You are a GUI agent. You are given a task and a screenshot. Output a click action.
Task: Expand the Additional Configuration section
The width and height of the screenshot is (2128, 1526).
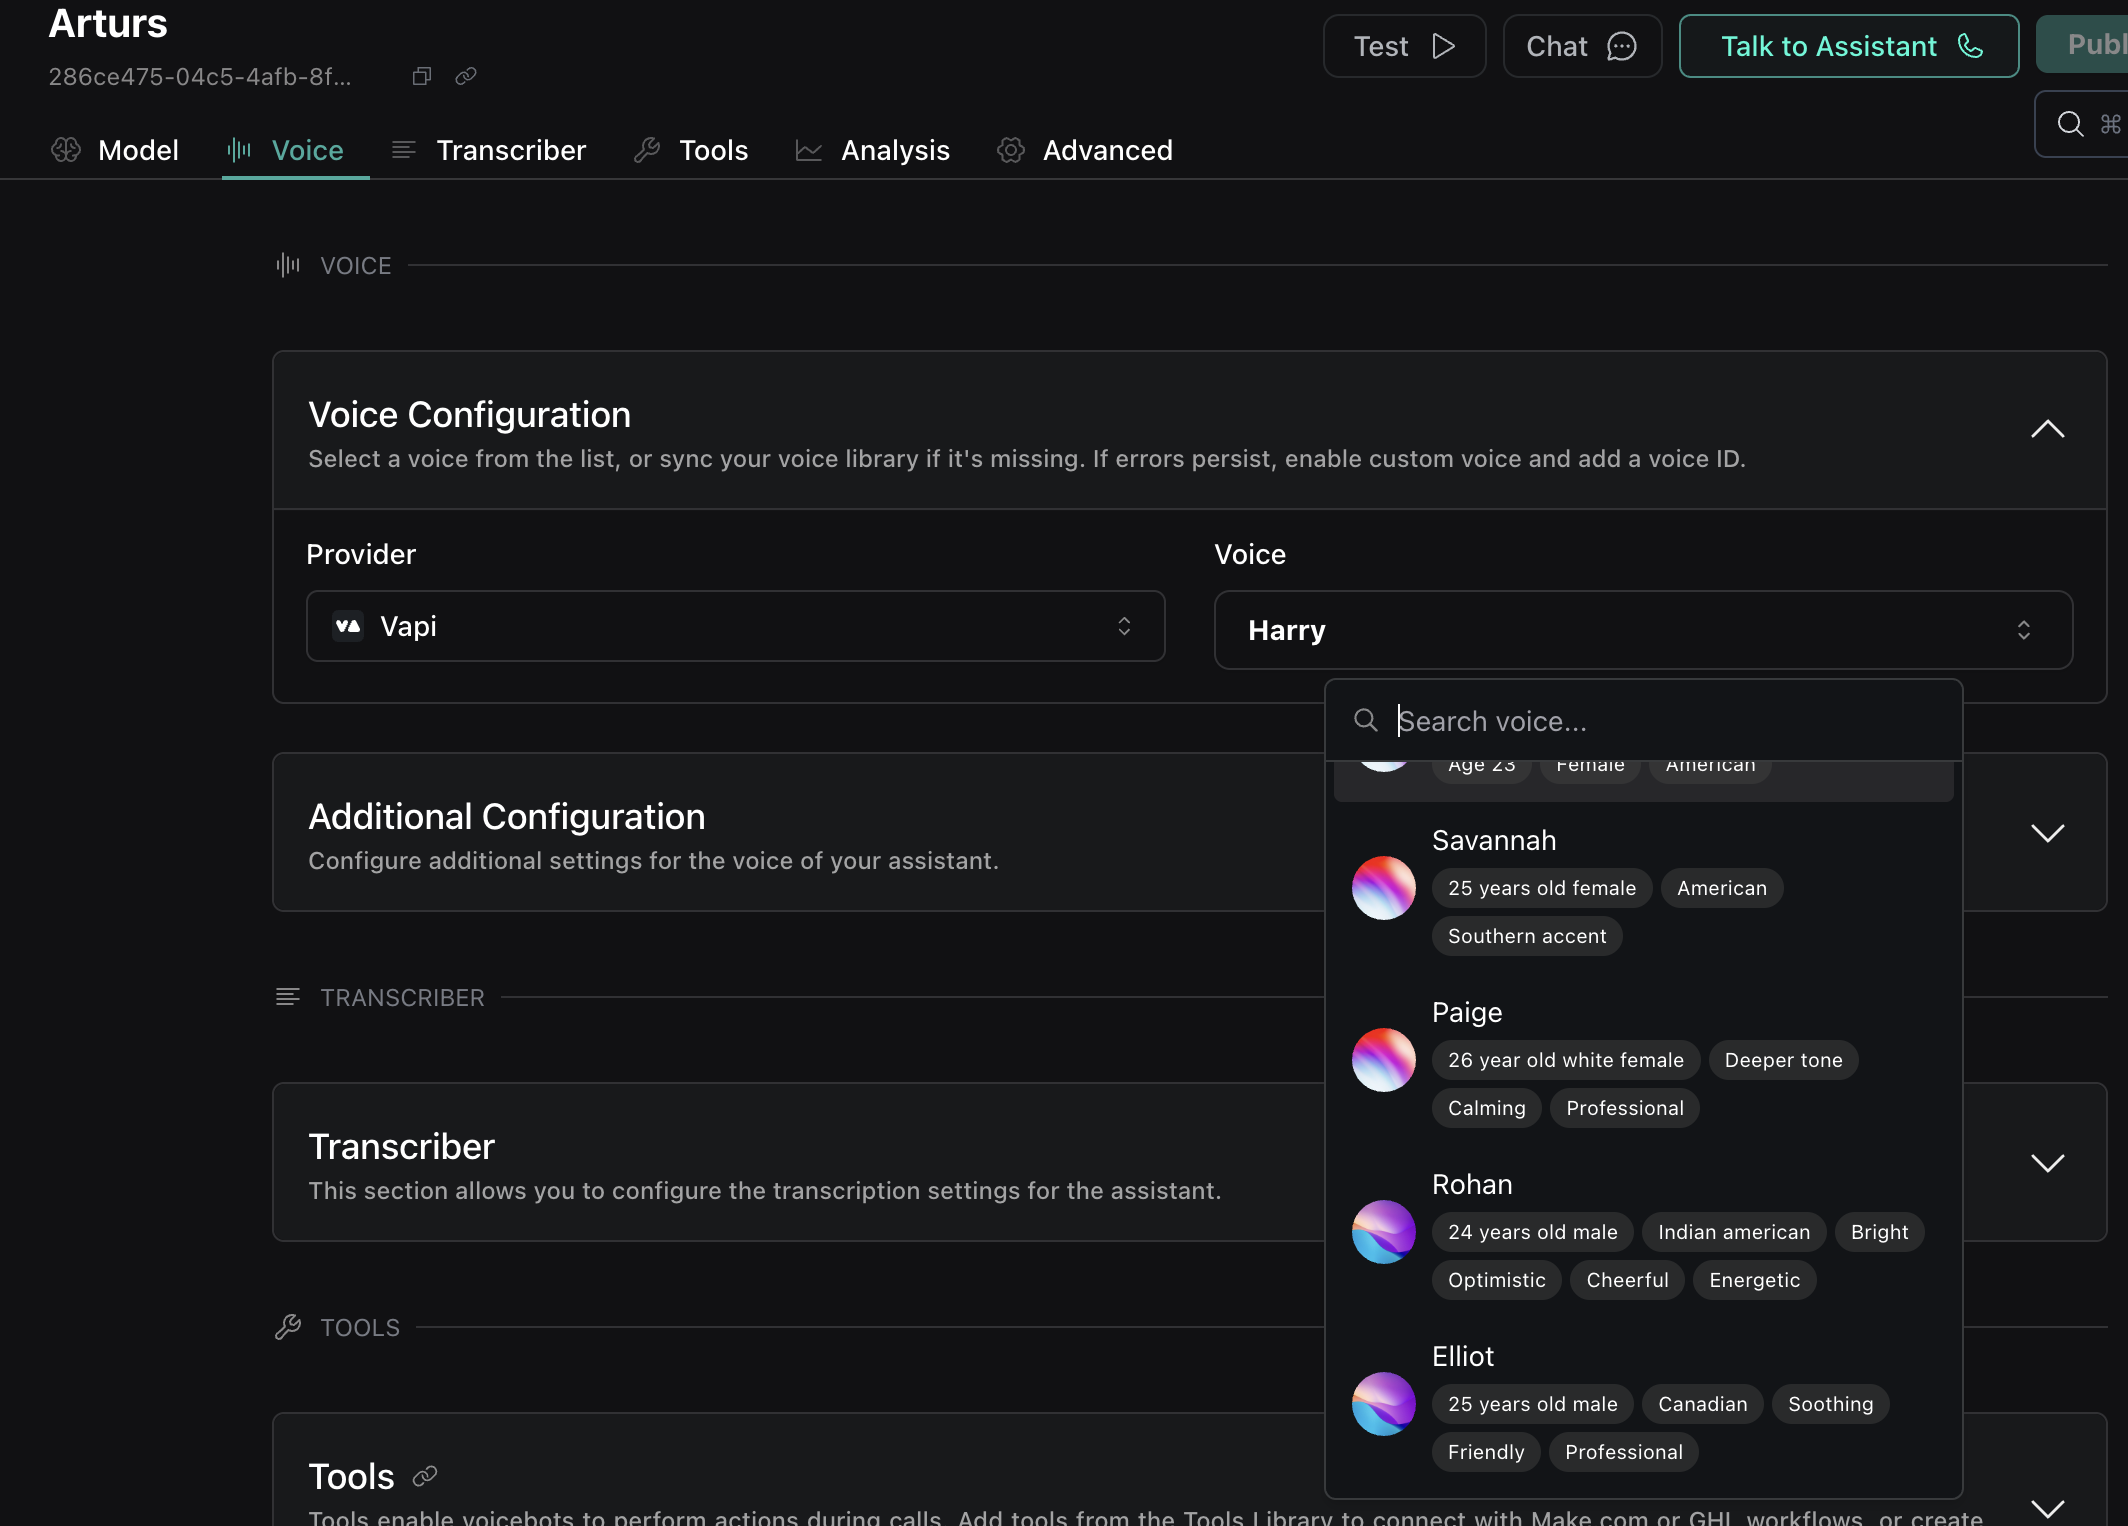2047,833
